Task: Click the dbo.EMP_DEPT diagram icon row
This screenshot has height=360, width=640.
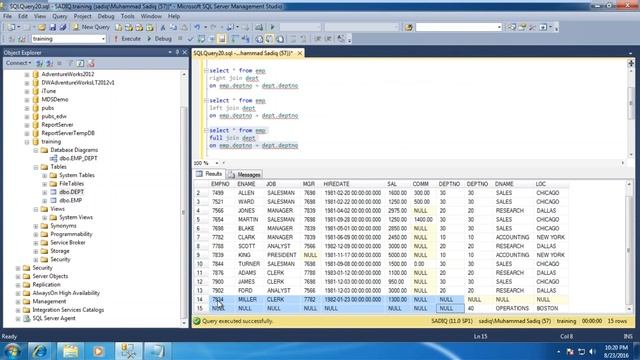Action: pos(73,158)
